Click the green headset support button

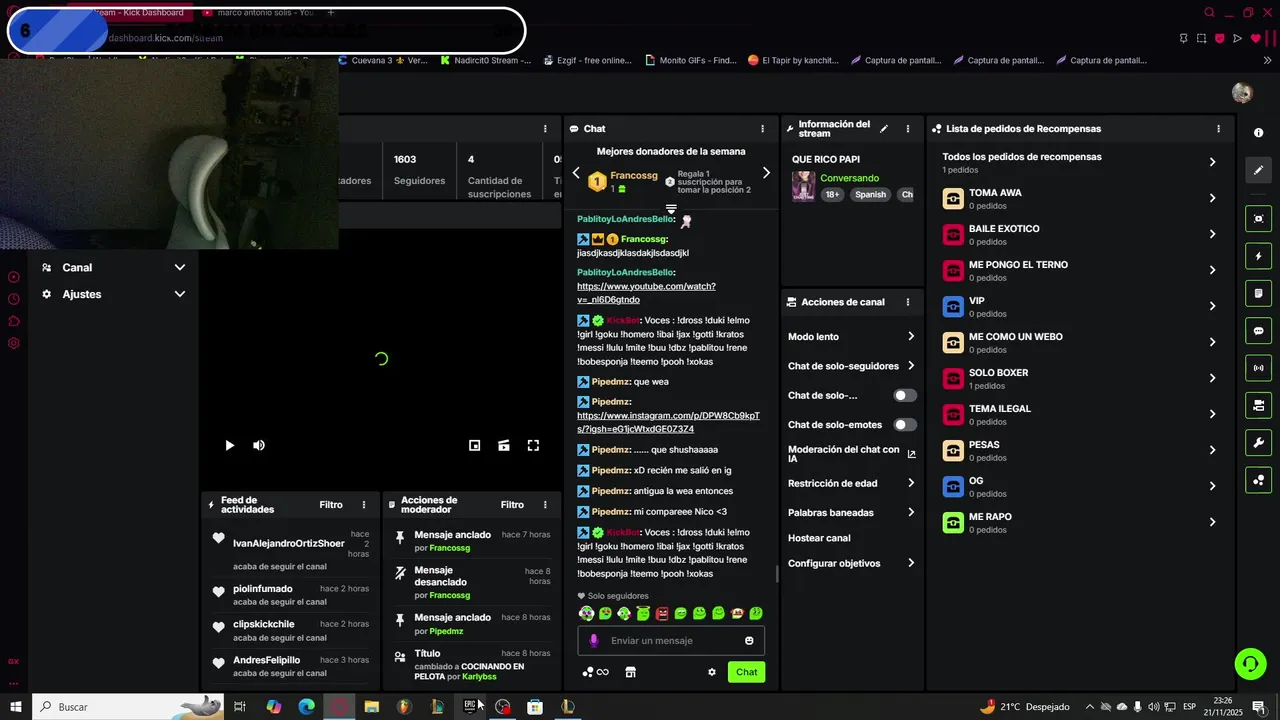click(x=1249, y=663)
